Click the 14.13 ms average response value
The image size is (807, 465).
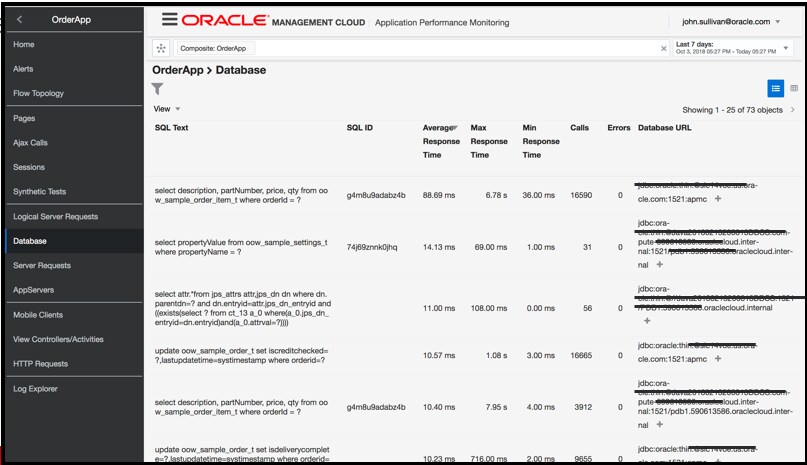[x=438, y=247]
